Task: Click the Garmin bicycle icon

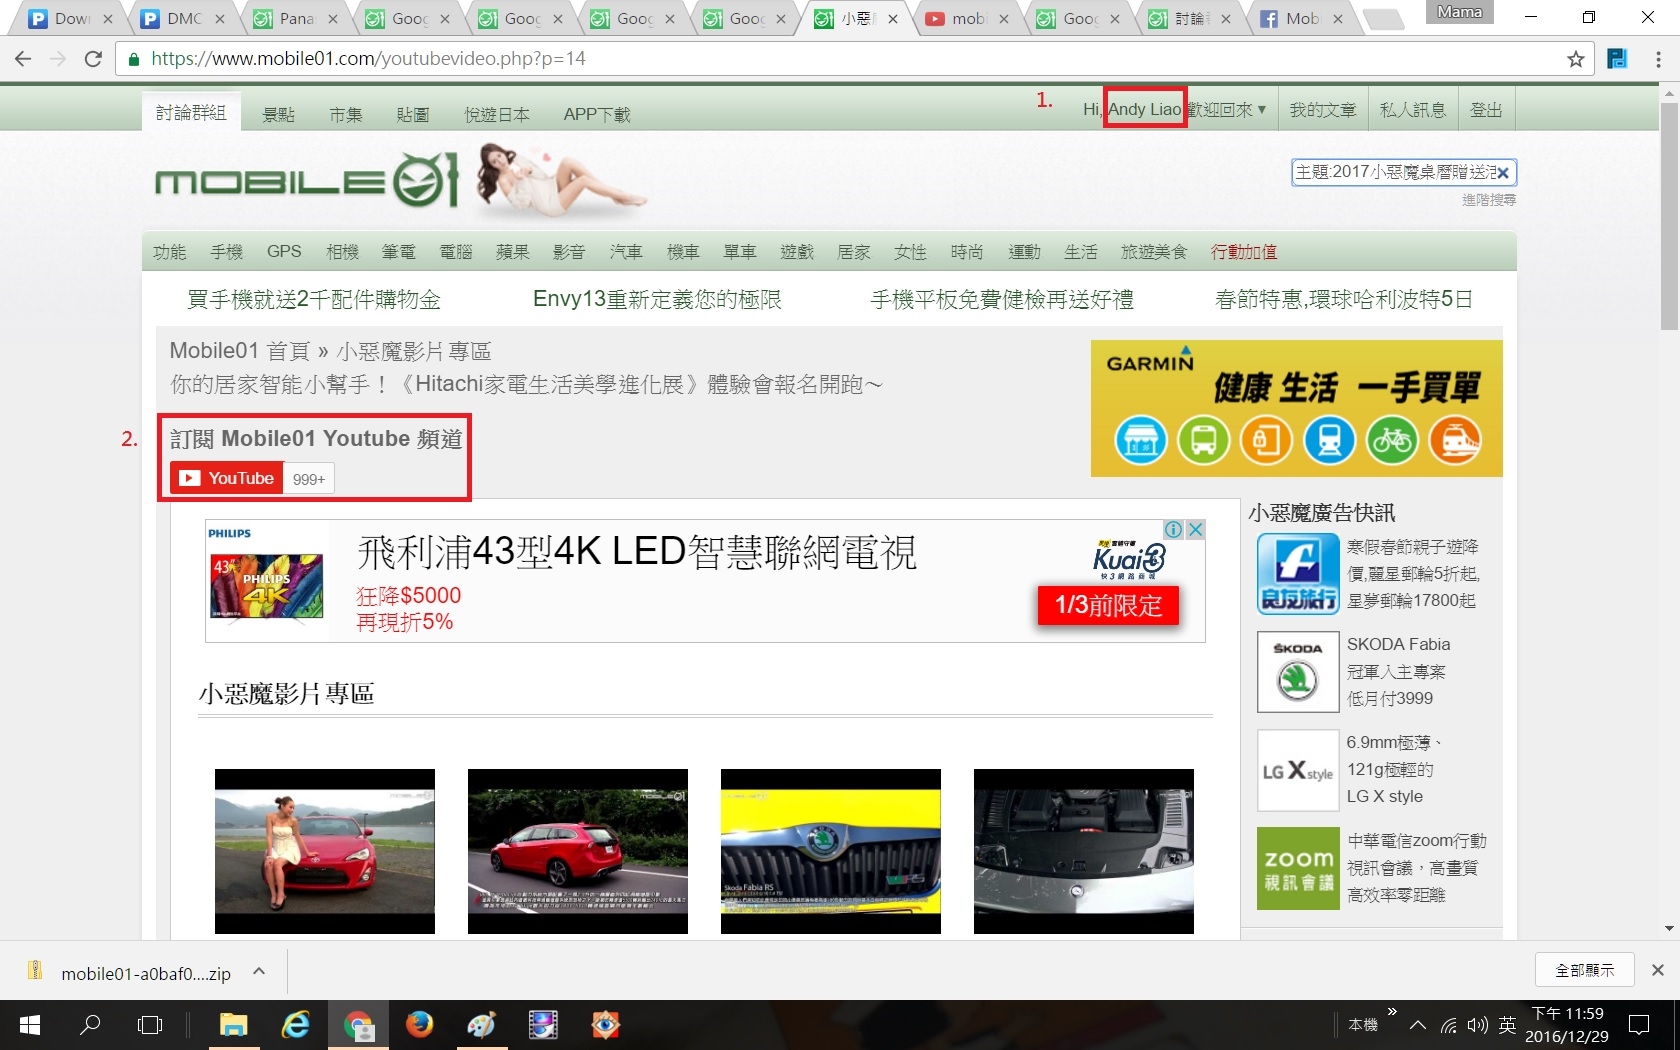Action: 1392,440
